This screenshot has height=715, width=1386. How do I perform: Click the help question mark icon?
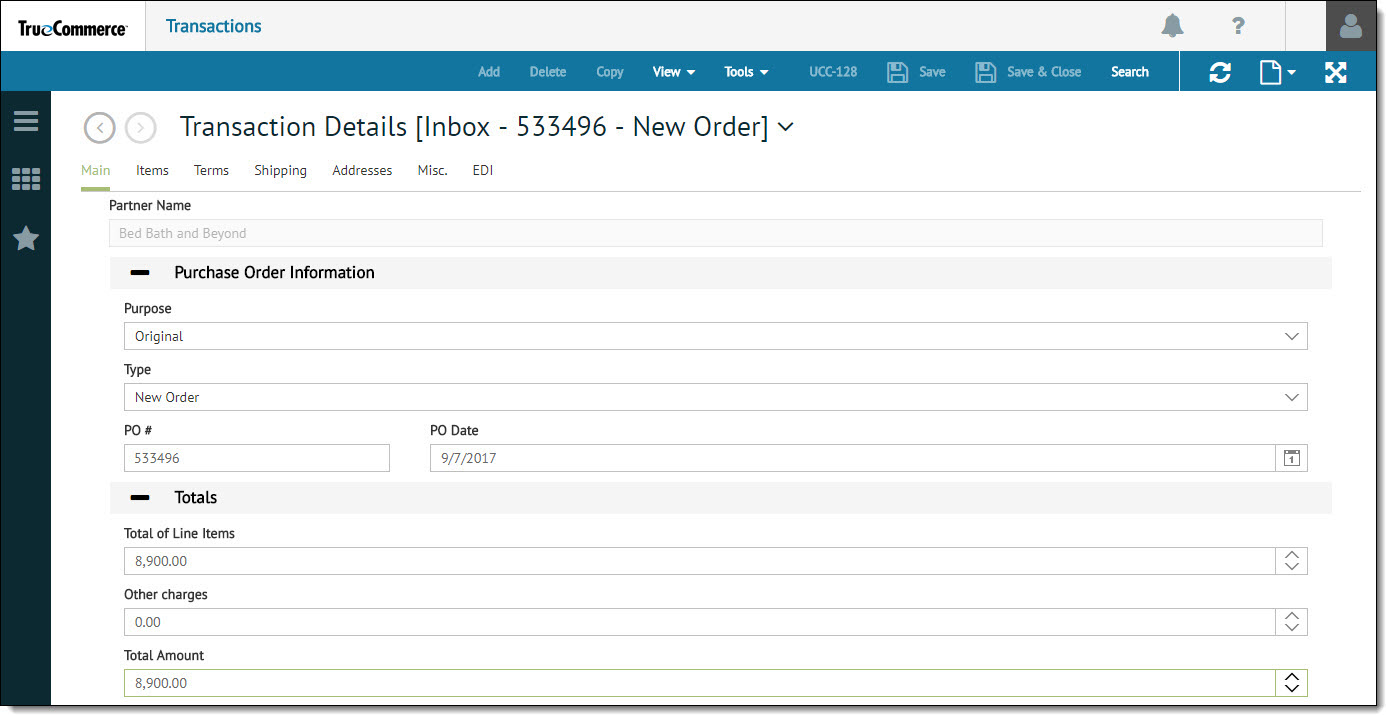[x=1238, y=26]
